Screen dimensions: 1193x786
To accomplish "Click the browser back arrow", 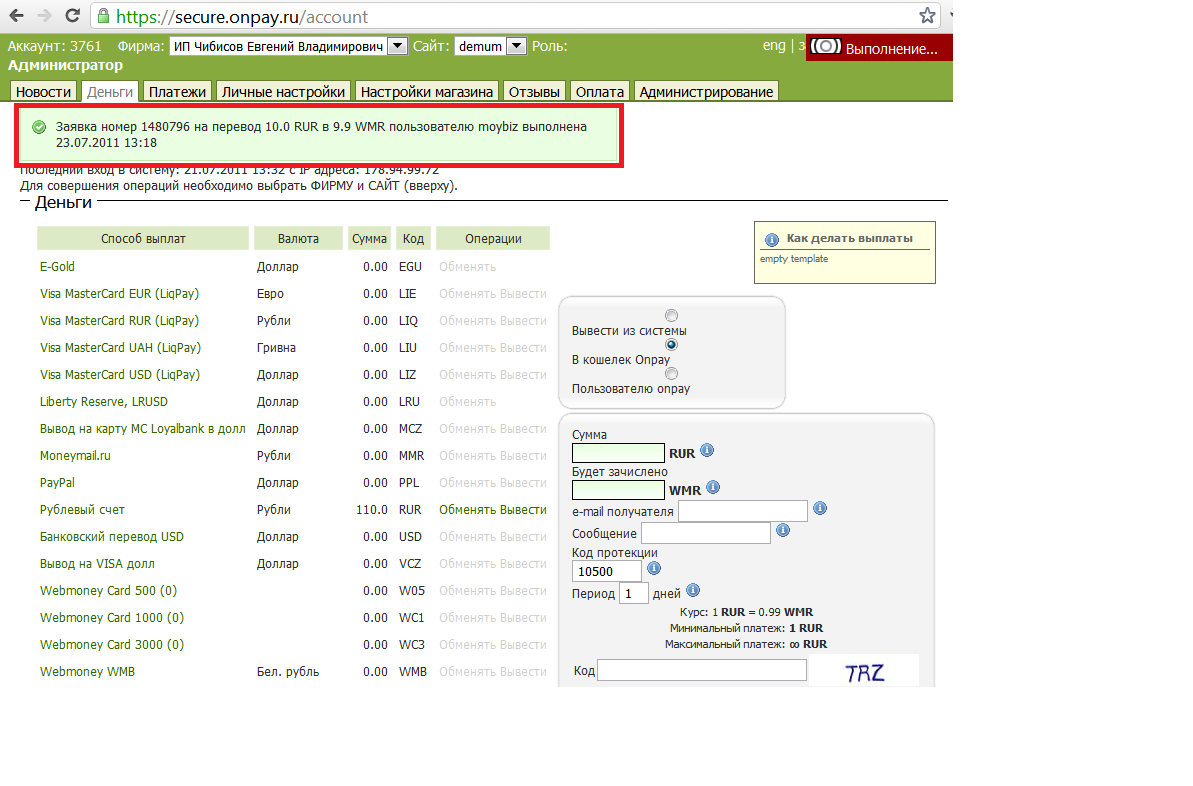I will pos(17,16).
